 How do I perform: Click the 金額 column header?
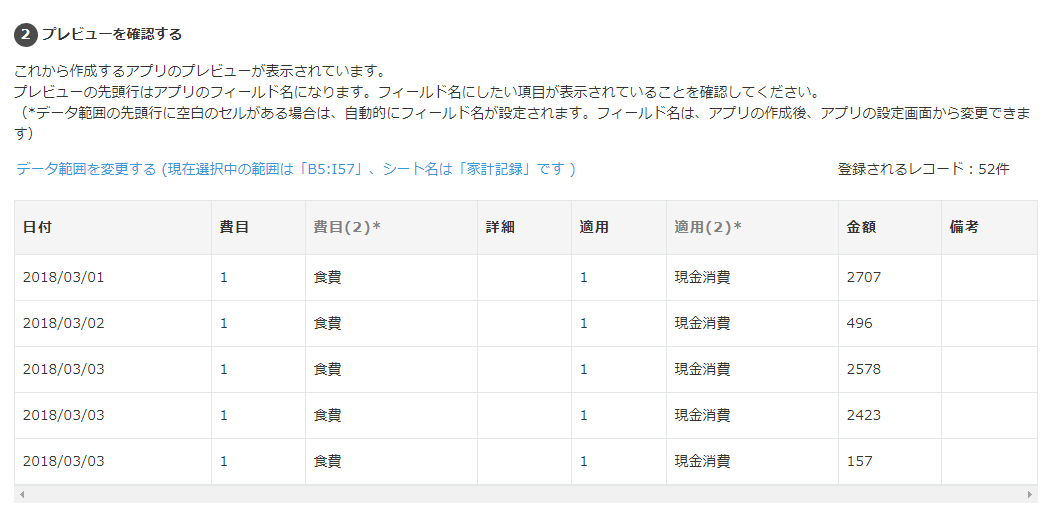click(890, 228)
